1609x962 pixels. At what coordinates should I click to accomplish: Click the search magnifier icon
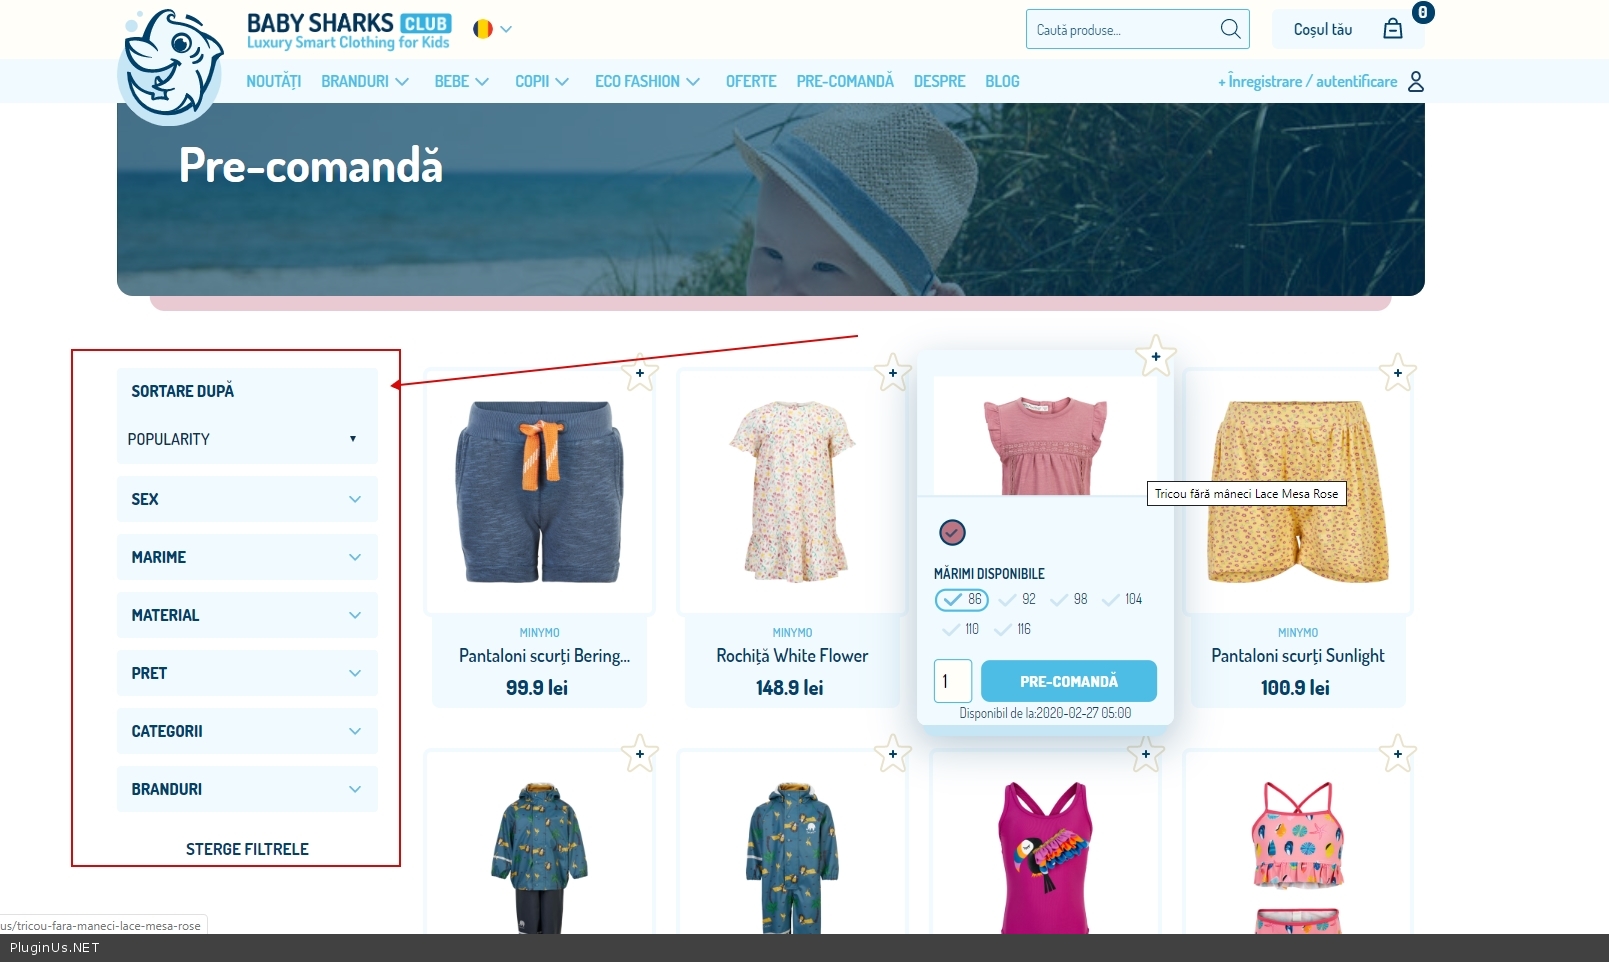tap(1230, 29)
